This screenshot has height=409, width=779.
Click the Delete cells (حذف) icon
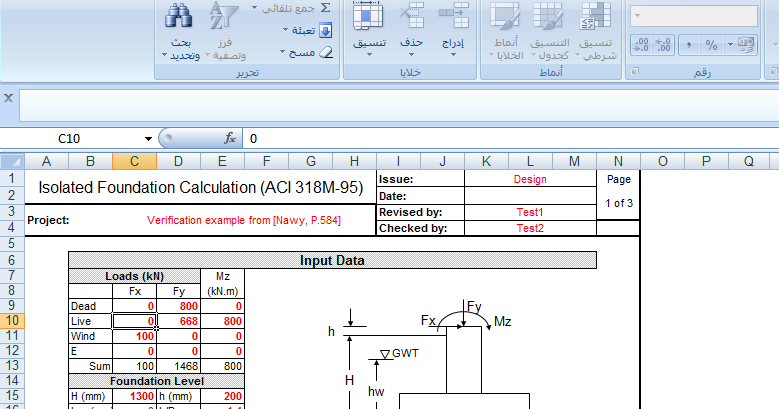tap(412, 16)
